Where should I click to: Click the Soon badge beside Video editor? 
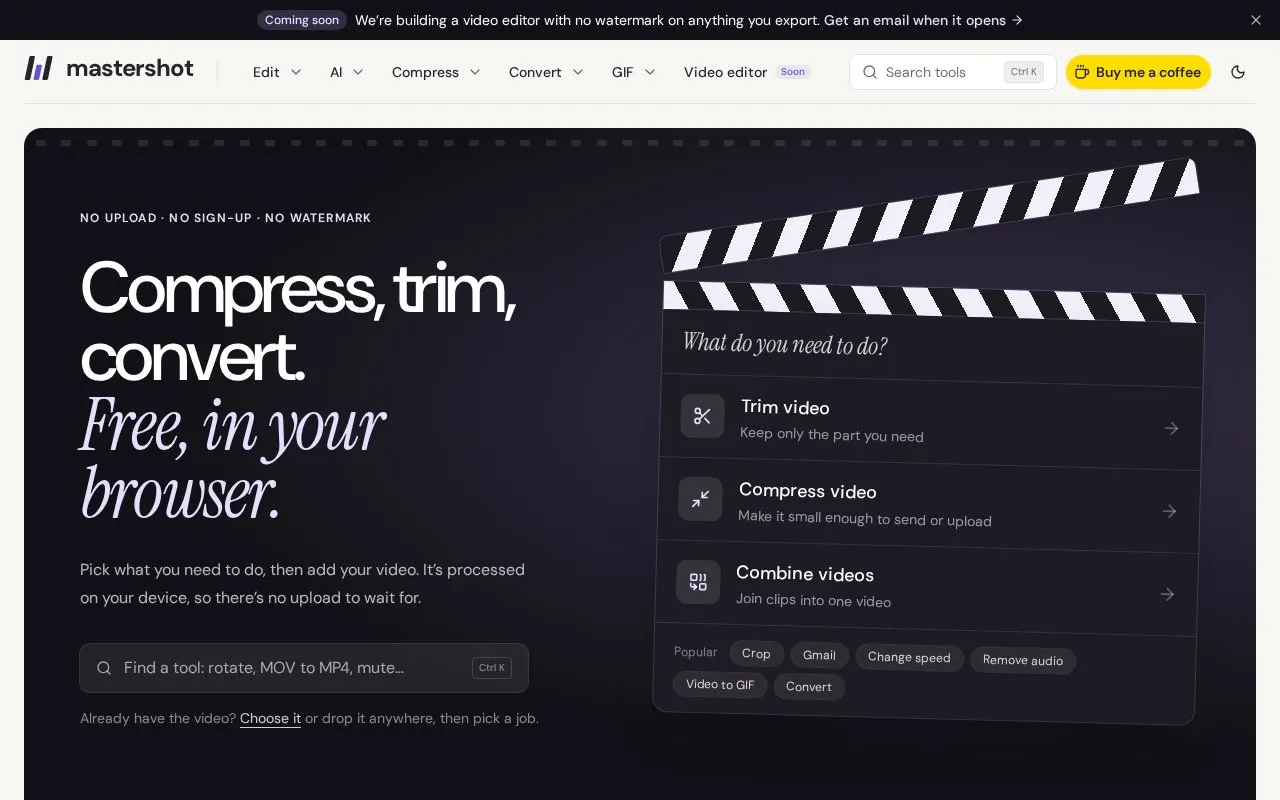point(793,72)
